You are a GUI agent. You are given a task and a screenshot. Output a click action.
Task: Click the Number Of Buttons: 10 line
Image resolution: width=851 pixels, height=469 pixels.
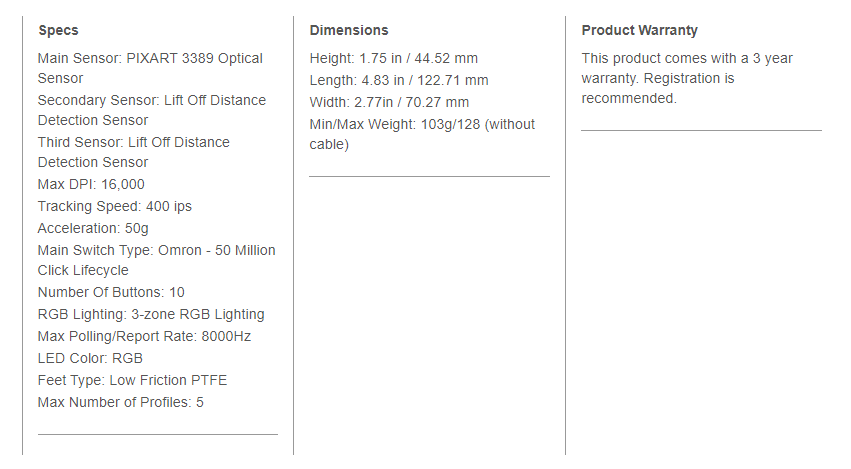click(x=111, y=293)
